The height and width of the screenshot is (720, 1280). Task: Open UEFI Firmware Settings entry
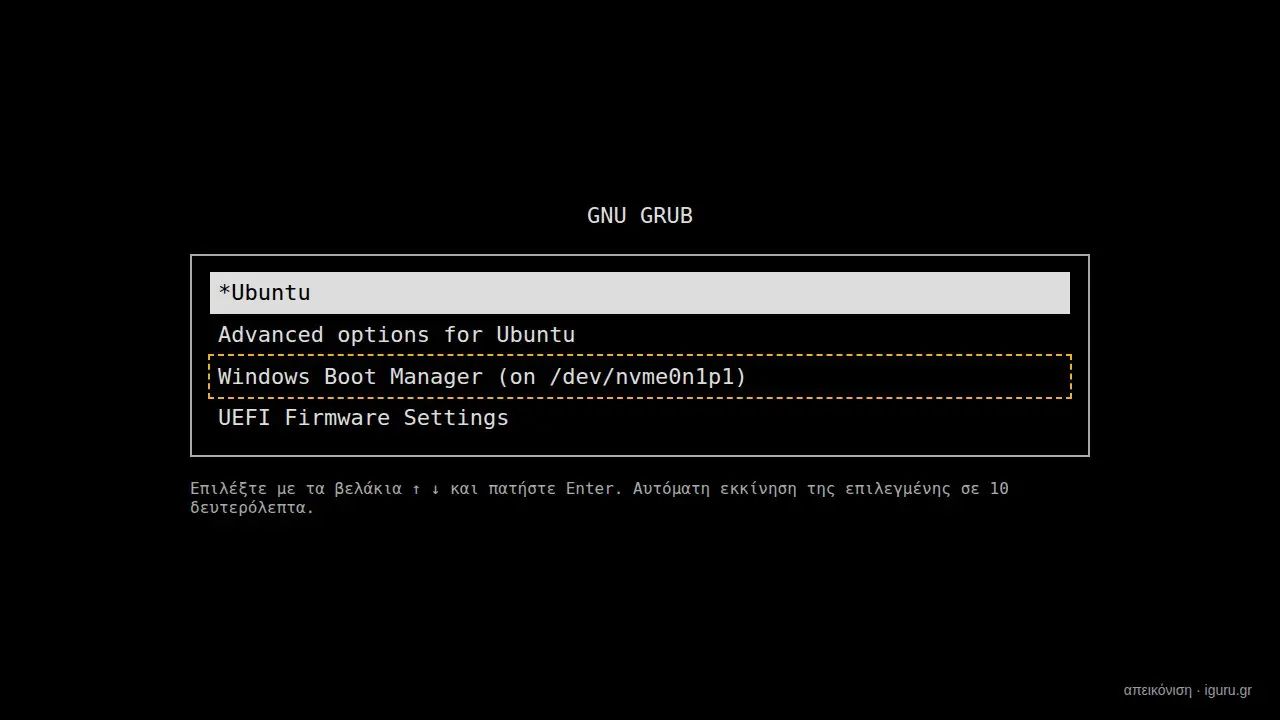pyautogui.click(x=640, y=418)
